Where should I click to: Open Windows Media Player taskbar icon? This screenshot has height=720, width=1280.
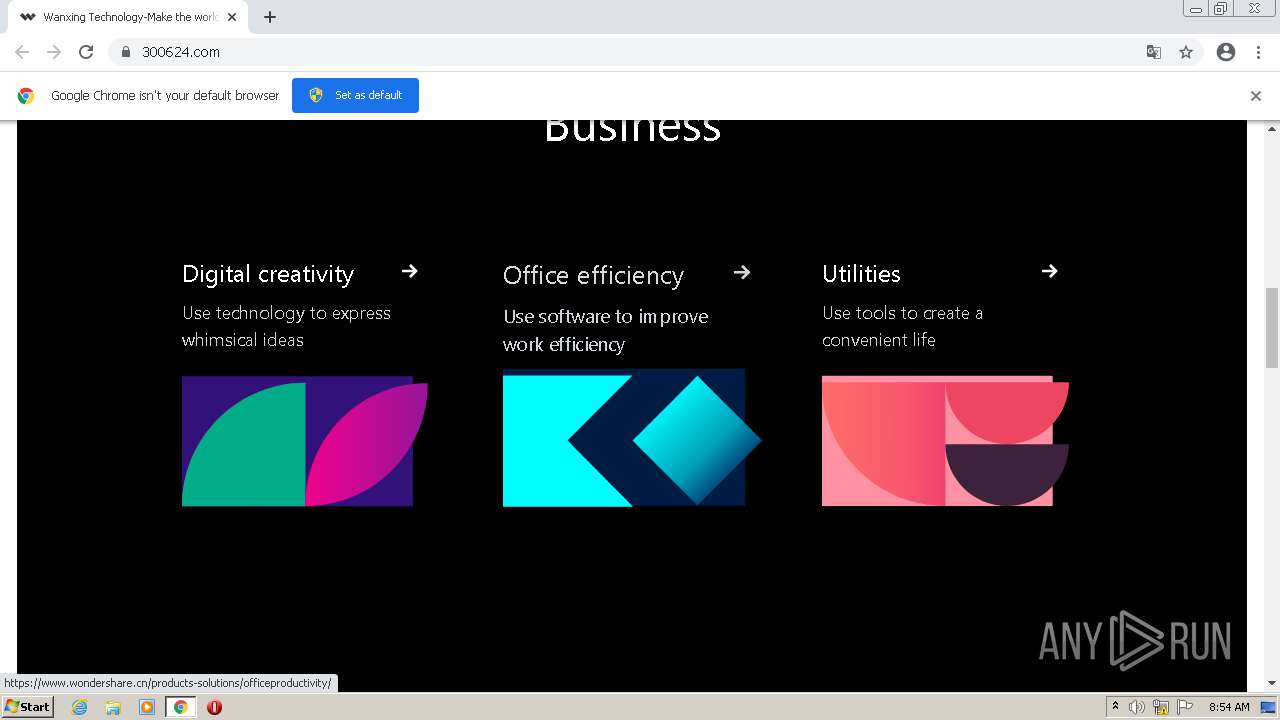tap(147, 707)
